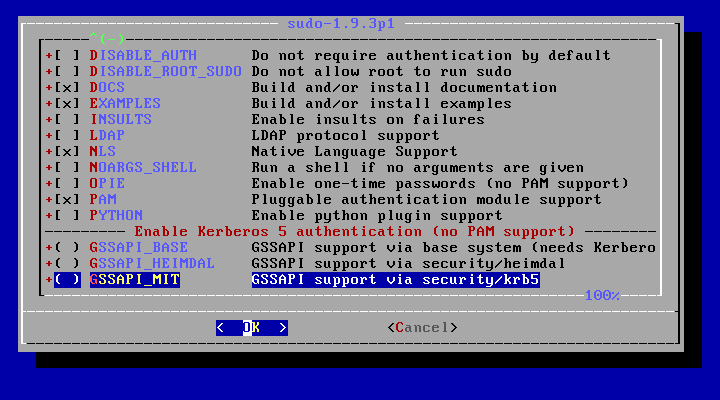This screenshot has width=720, height=400.
Task: Click the EXAMPLES option label
Action: coord(125,104)
